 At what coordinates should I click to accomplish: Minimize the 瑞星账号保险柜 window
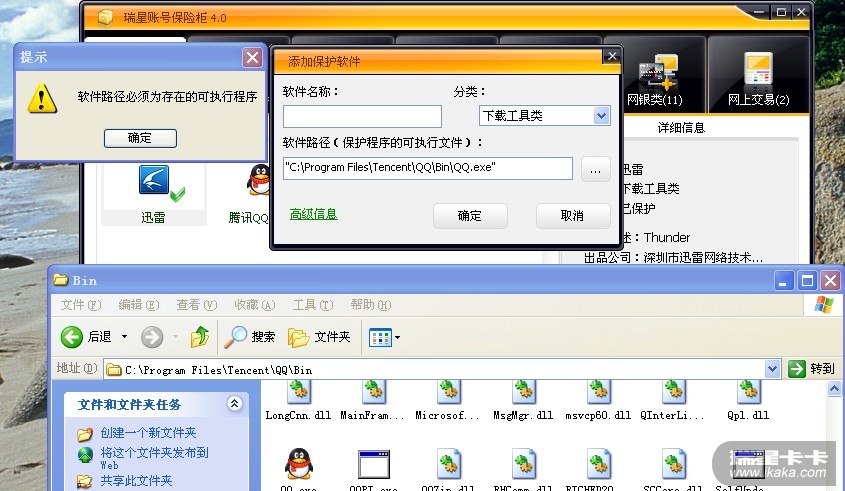(x=759, y=12)
